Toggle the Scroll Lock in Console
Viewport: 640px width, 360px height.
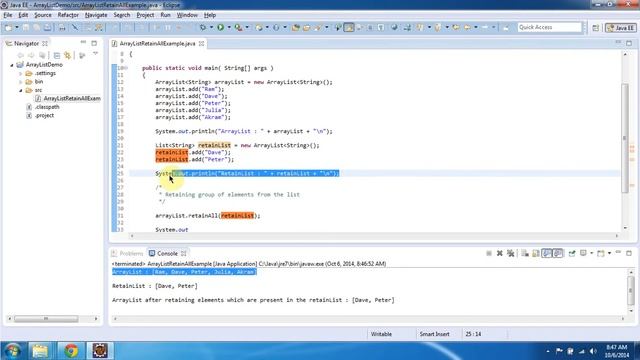click(536, 253)
